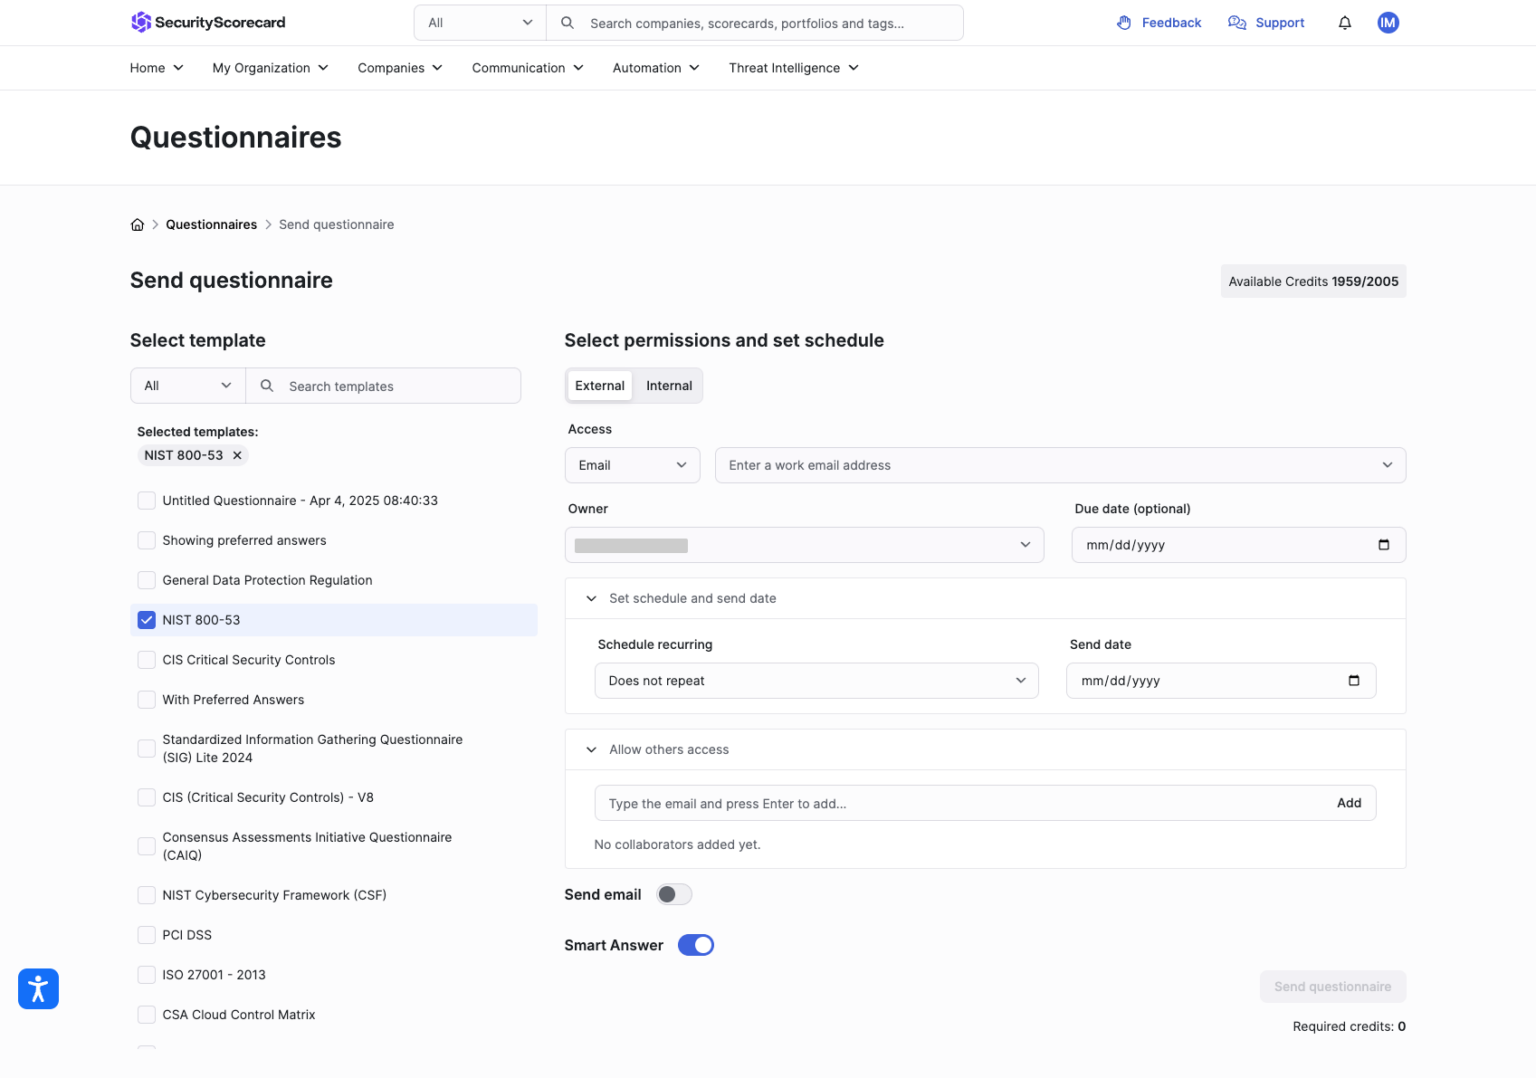The height and width of the screenshot is (1078, 1536).
Task: Check the PCI DSS template checkbox
Action: coord(146,934)
